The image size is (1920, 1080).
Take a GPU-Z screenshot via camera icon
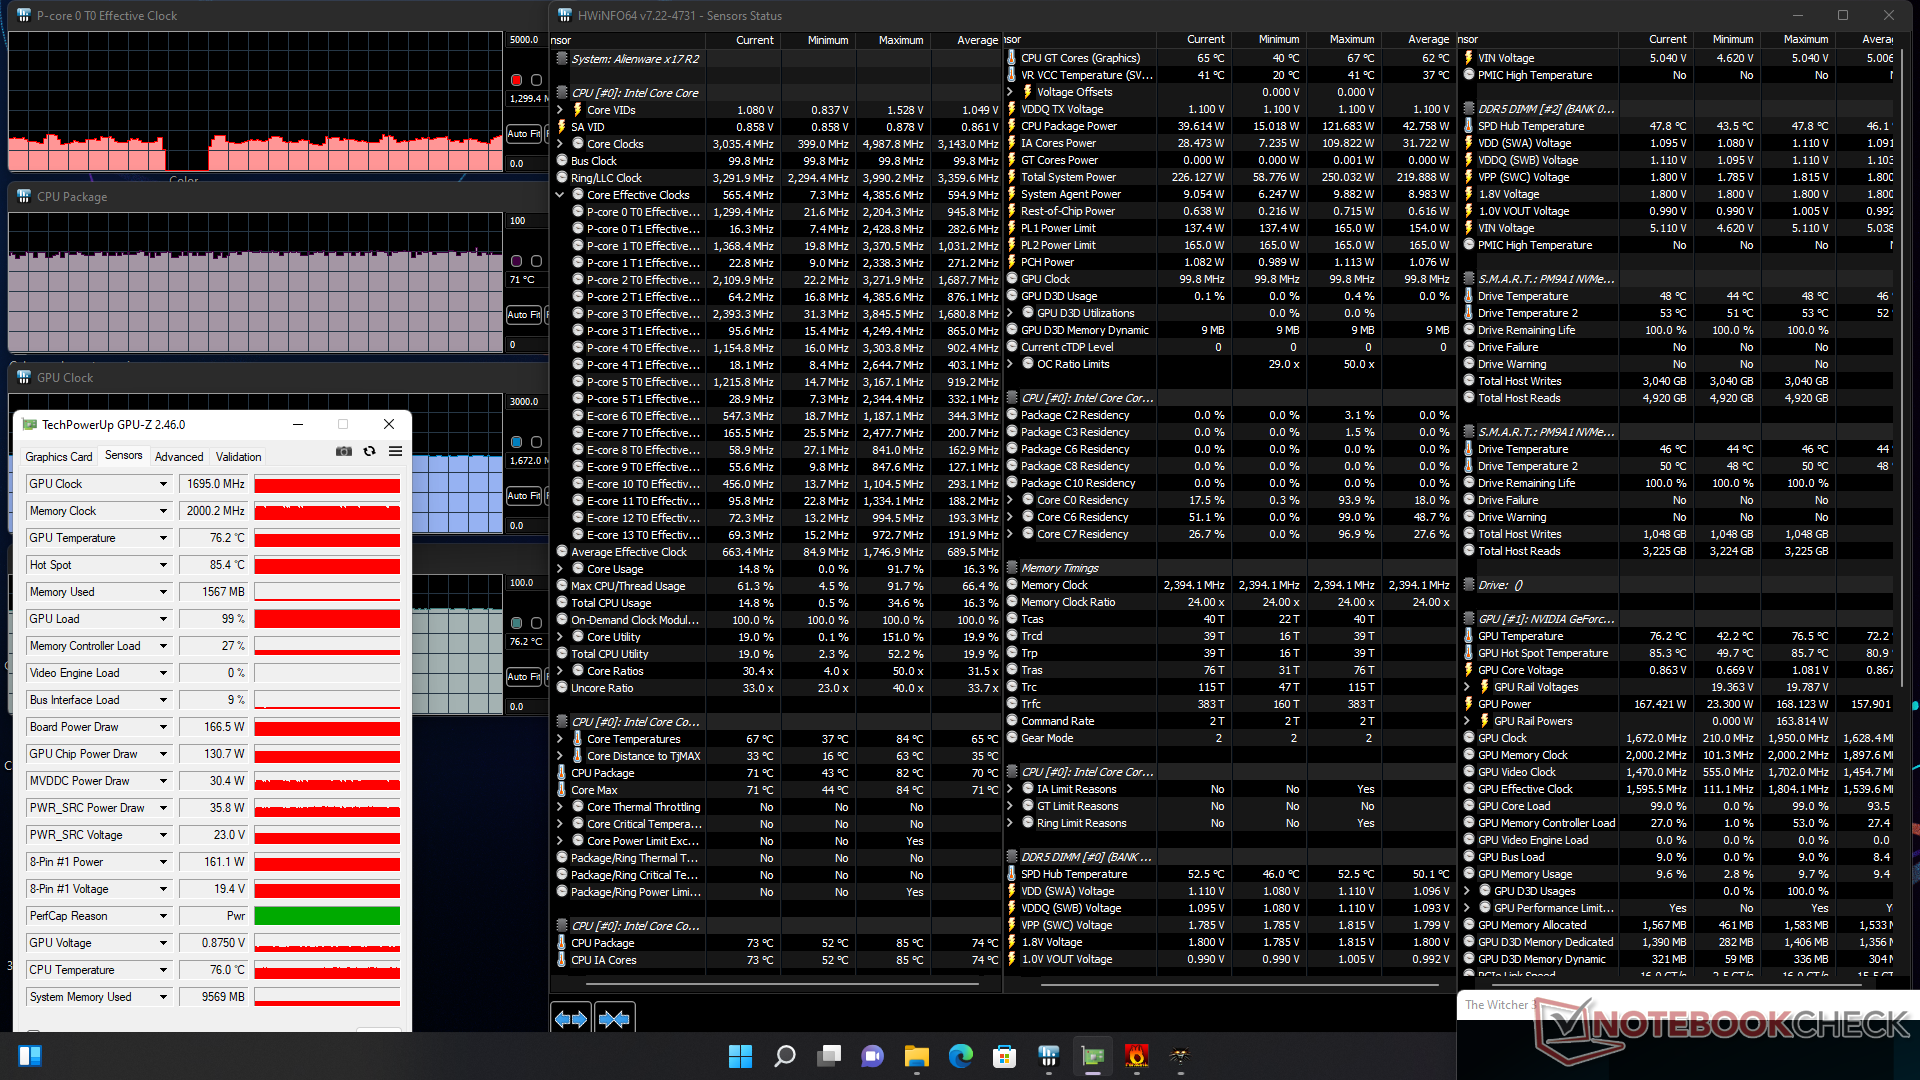point(344,452)
